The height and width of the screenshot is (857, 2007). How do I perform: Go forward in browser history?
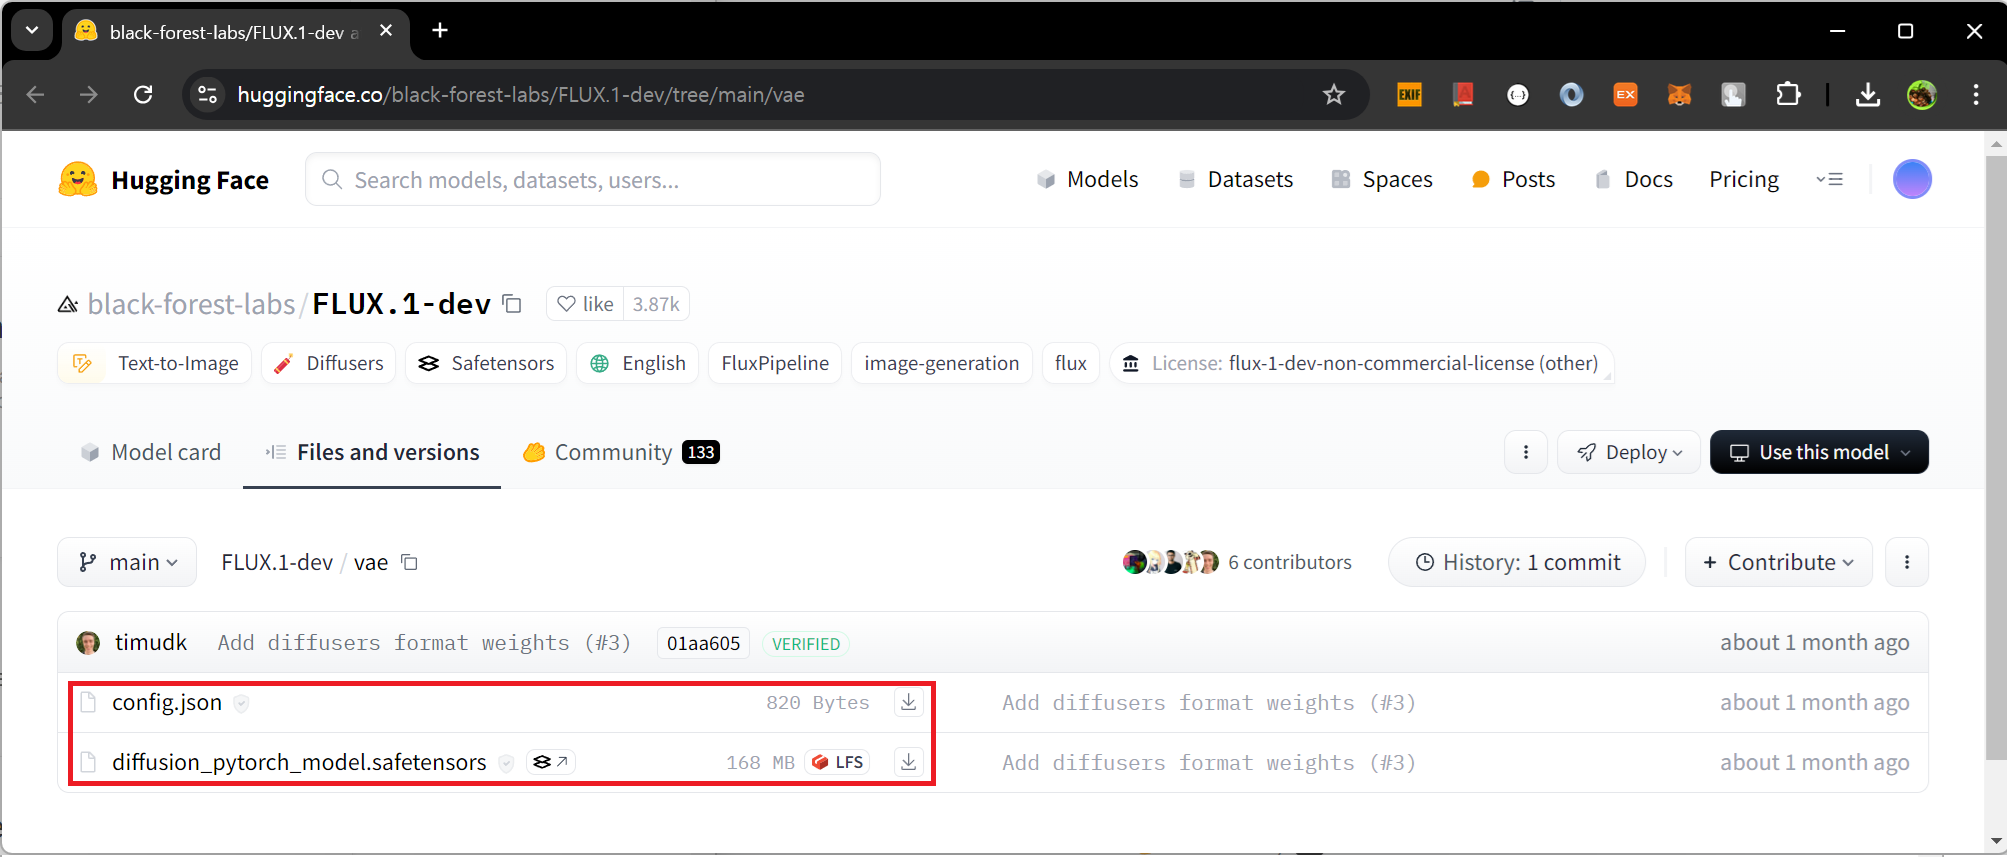(x=89, y=95)
